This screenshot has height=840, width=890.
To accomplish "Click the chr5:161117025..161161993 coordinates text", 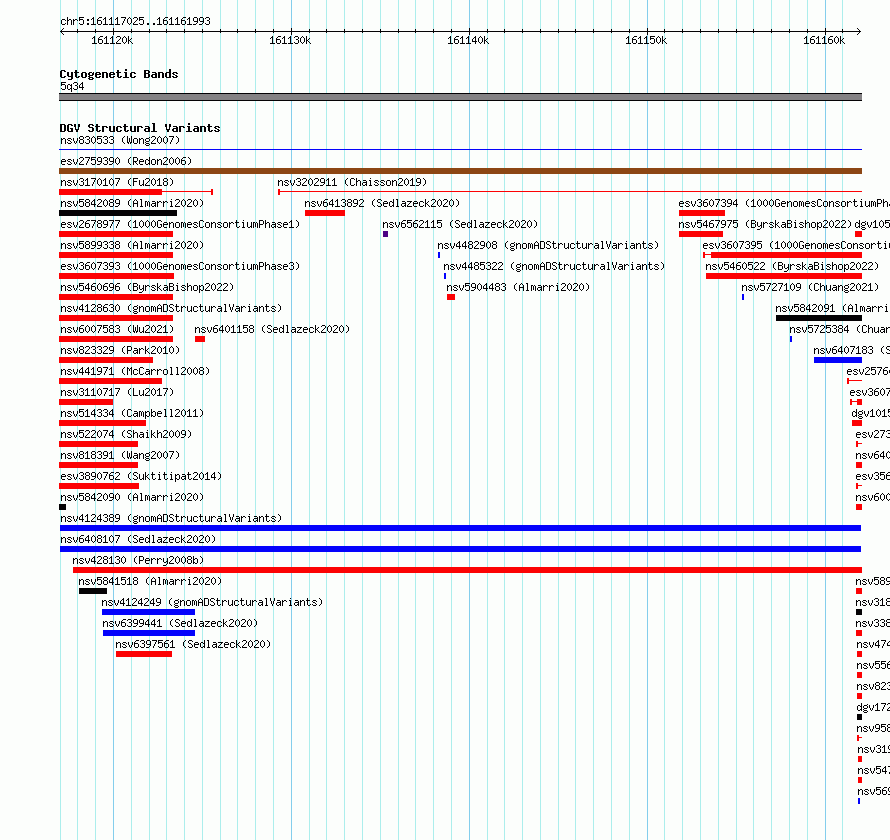I will pos(135,21).
